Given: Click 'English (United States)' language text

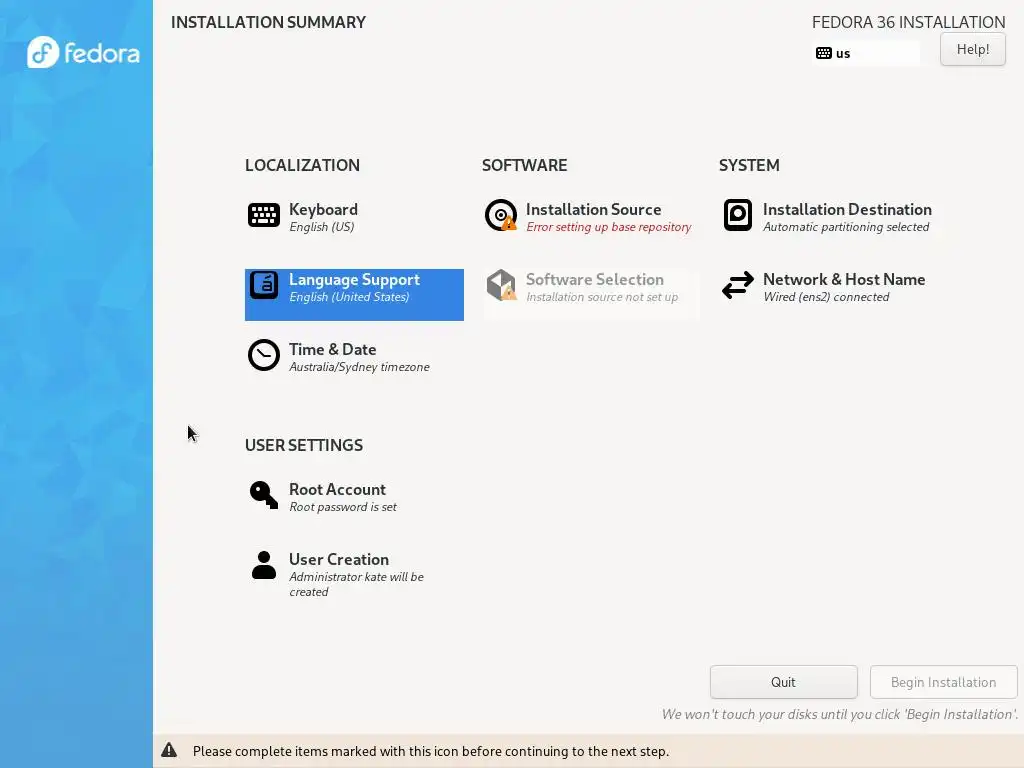Looking at the screenshot, I should pos(349,297).
